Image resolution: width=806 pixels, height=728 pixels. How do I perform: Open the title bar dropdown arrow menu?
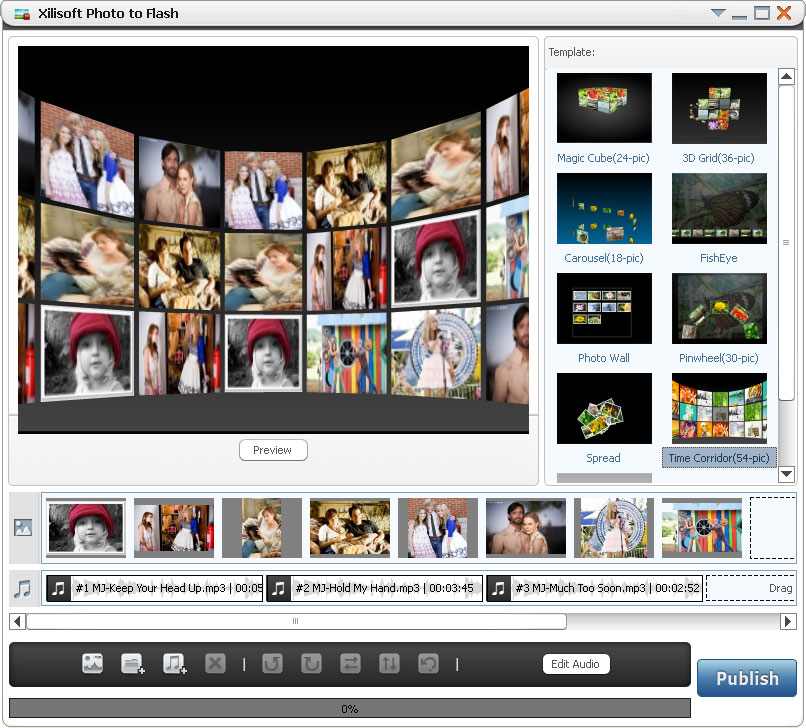click(718, 13)
